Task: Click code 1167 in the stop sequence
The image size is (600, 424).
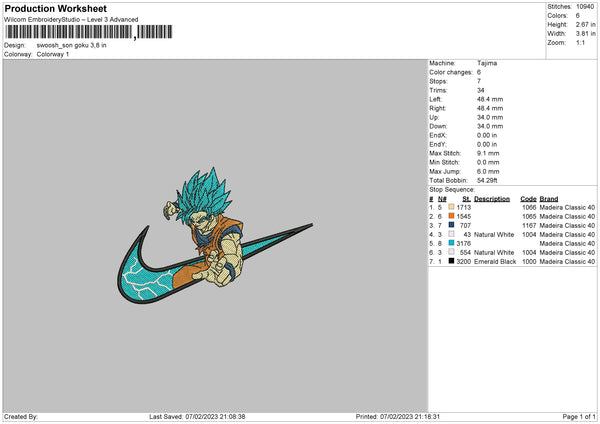Action: (529, 225)
